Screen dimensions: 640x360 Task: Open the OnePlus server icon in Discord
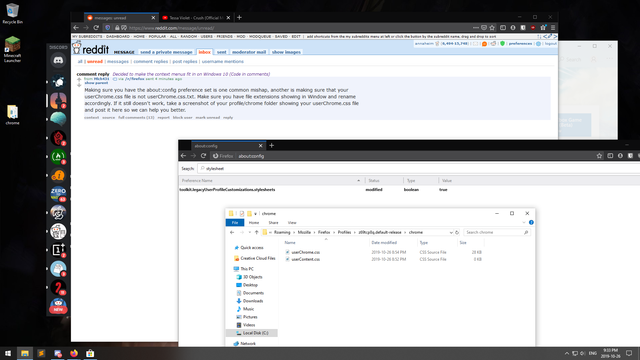(58, 250)
